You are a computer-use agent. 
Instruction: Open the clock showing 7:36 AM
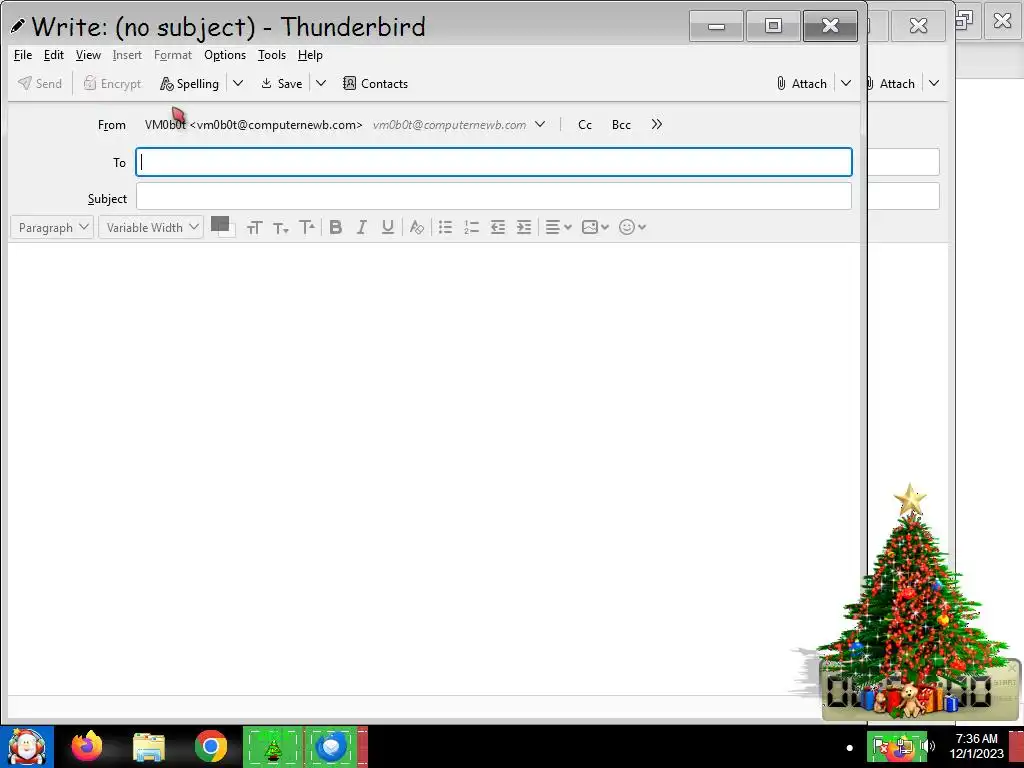pyautogui.click(x=976, y=746)
